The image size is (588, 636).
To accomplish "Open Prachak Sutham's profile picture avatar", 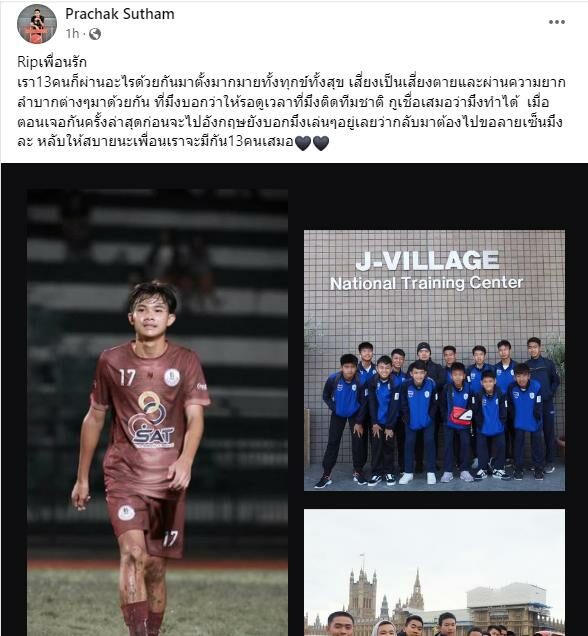I will coord(36,24).
